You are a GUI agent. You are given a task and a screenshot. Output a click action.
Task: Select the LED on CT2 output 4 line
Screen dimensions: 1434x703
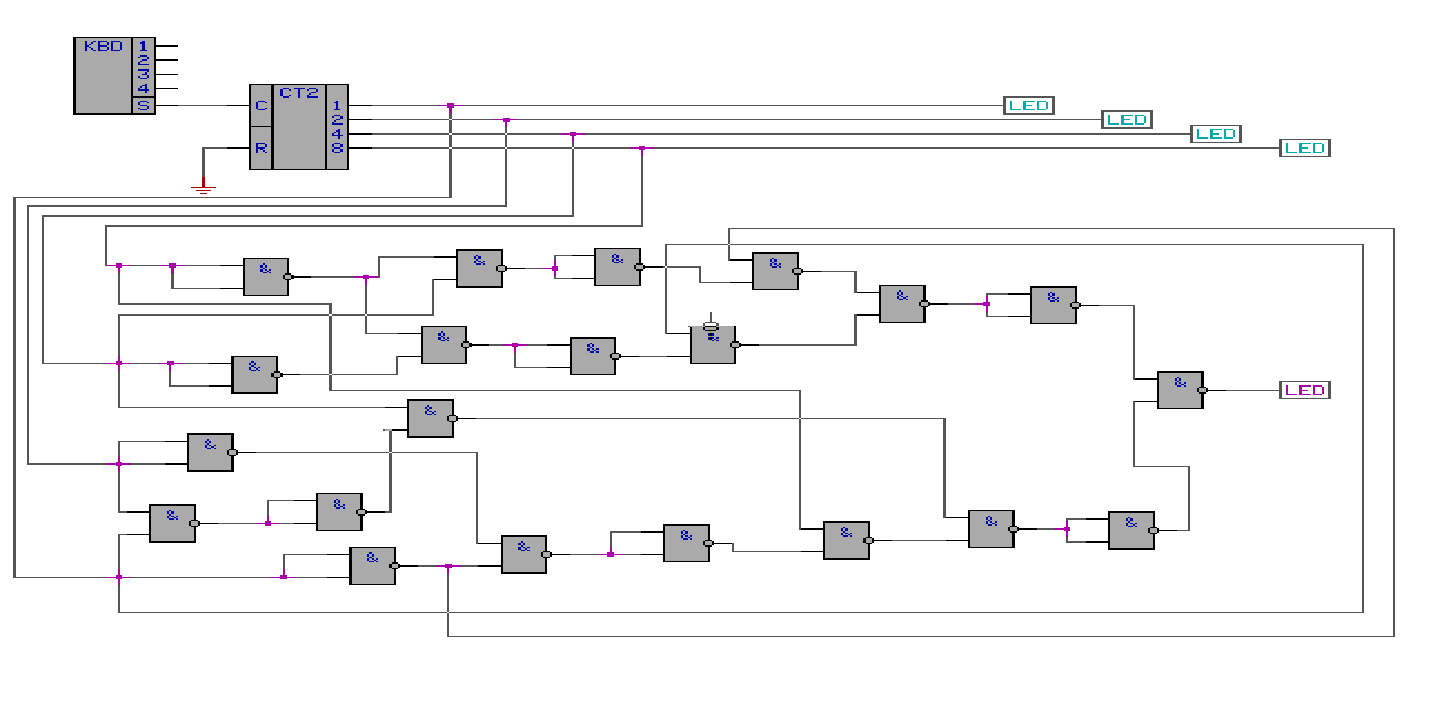pos(1216,133)
